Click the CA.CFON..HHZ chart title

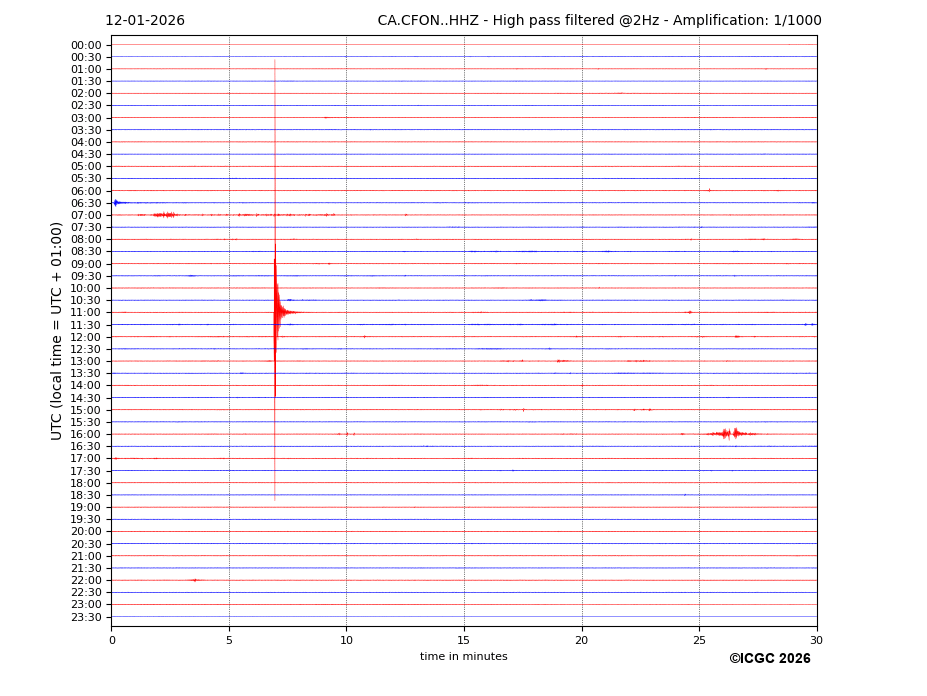[599, 21]
